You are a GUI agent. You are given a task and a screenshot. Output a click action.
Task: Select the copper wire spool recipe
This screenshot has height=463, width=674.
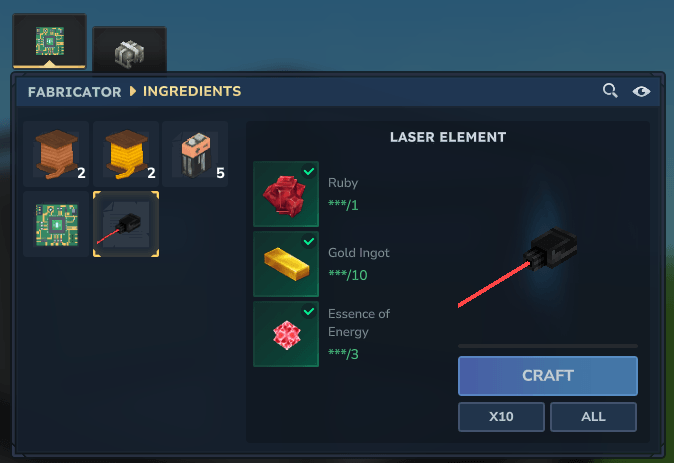(x=56, y=154)
